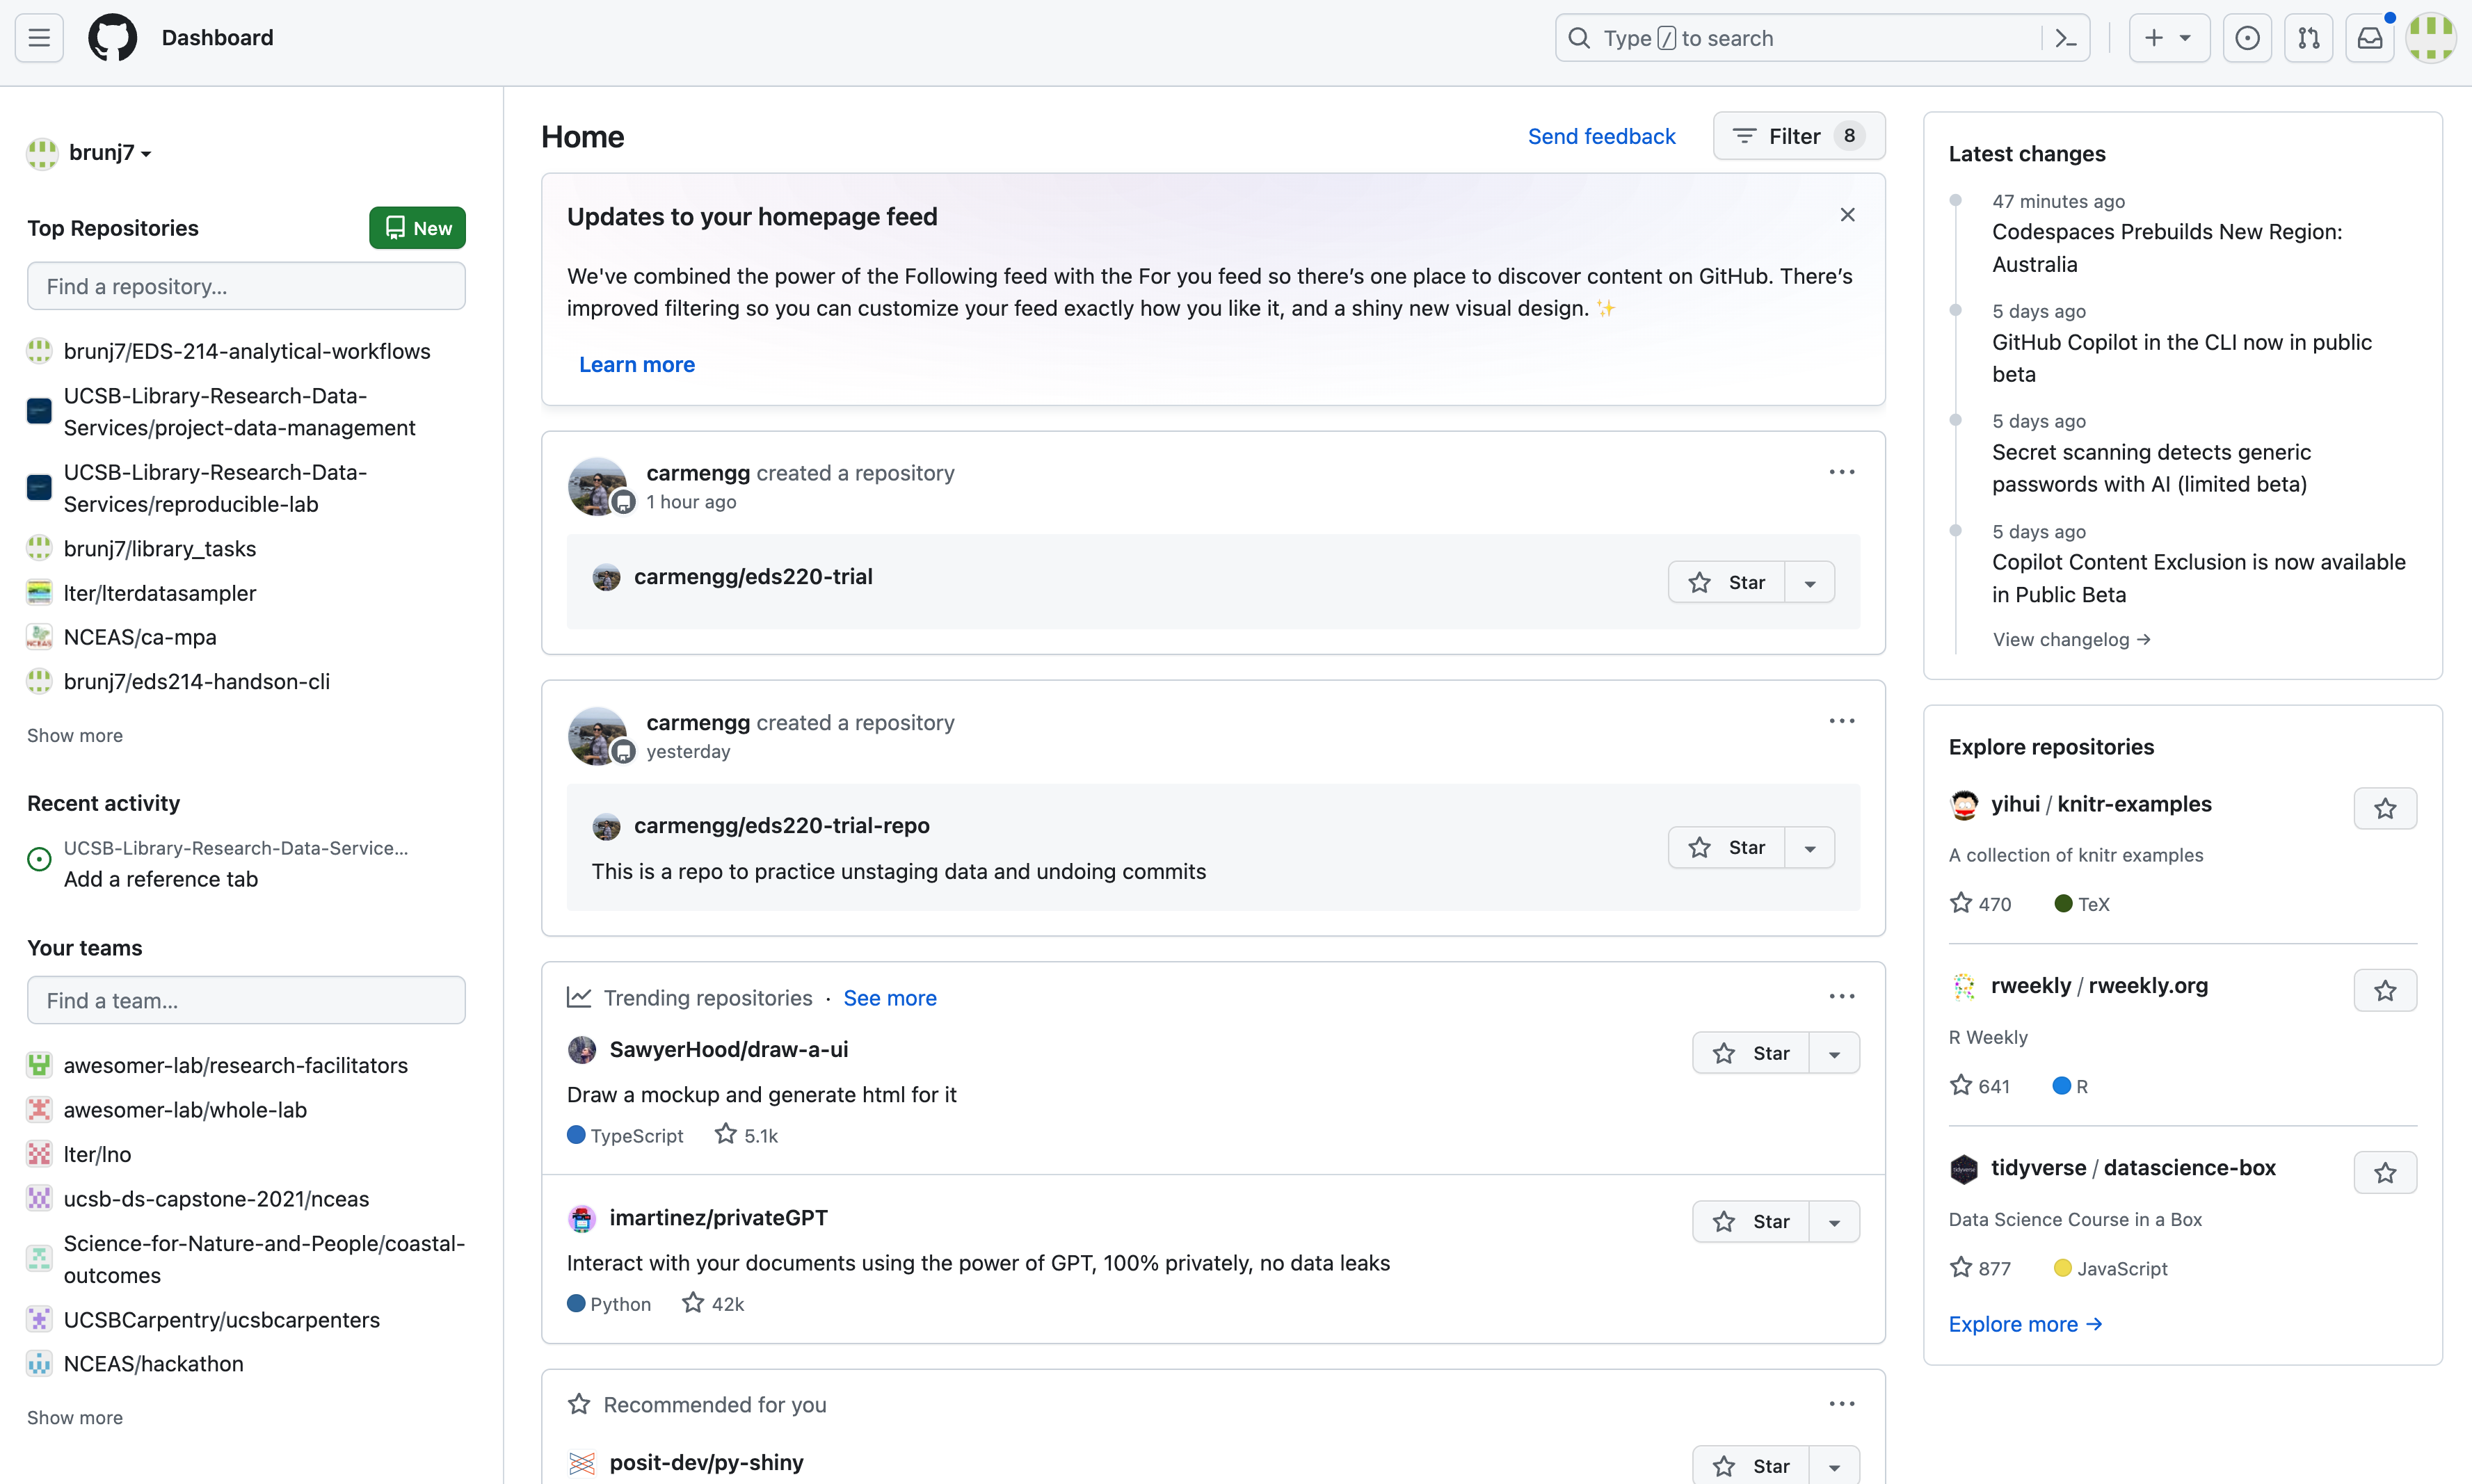Follow the Learn more link

coord(636,364)
